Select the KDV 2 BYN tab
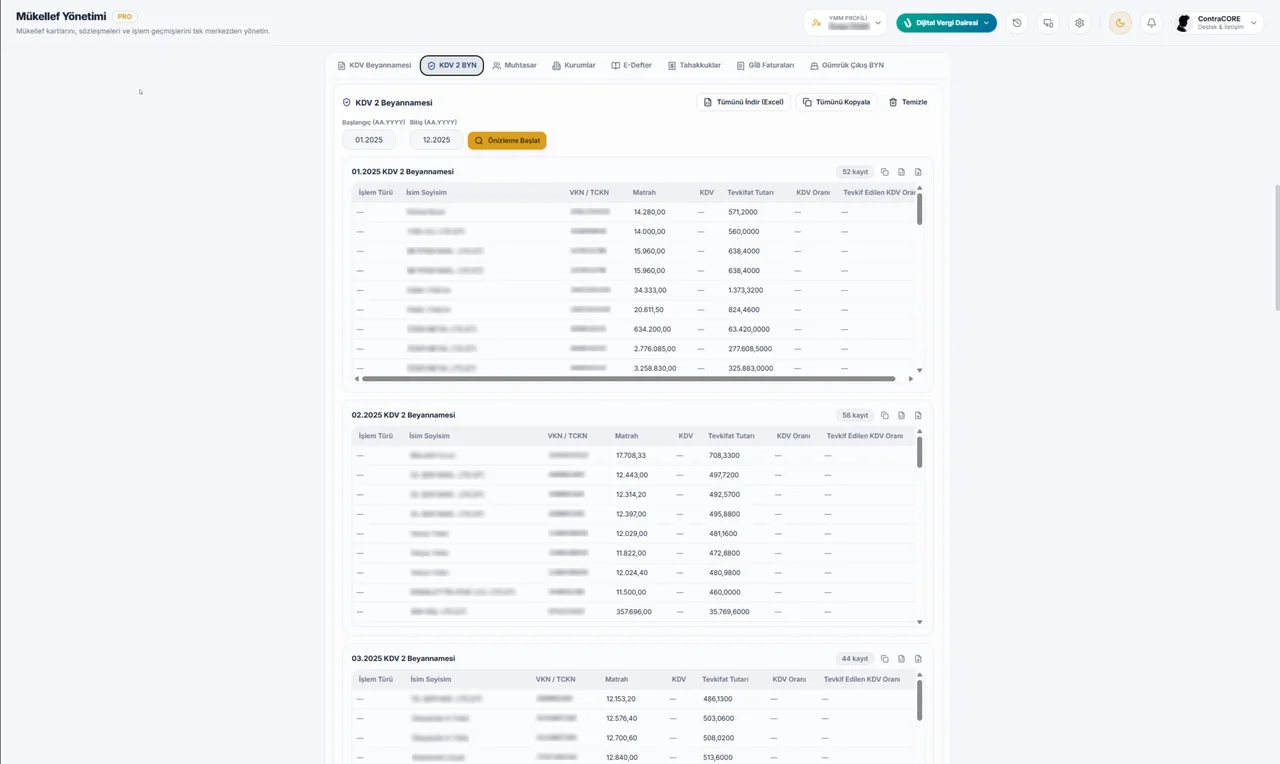Viewport: 1280px width, 764px height. point(452,65)
